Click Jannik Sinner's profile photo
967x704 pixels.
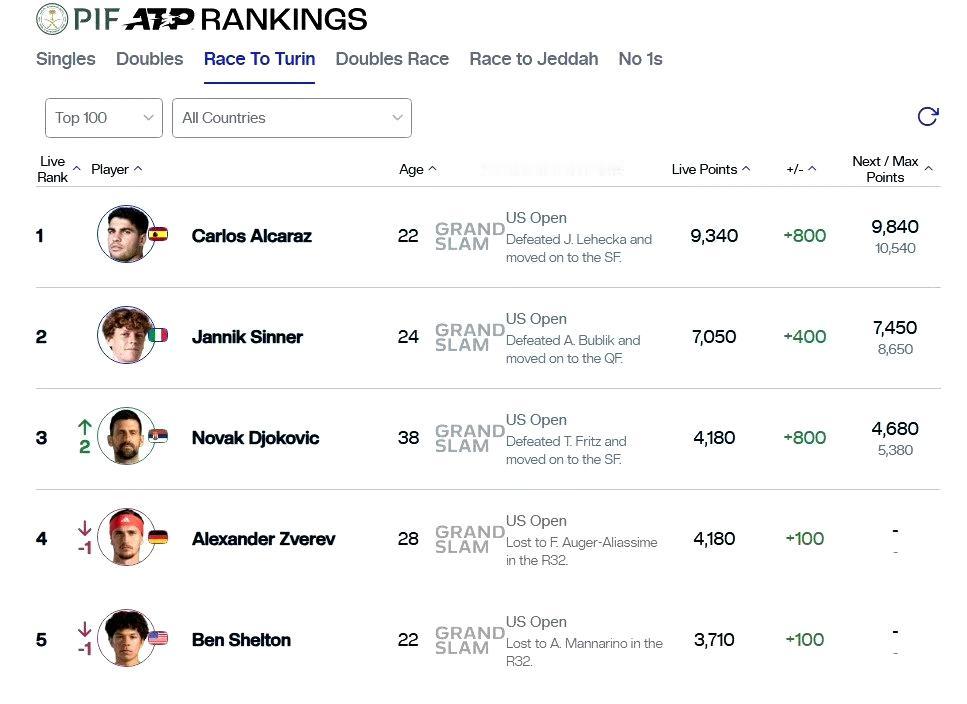point(126,335)
